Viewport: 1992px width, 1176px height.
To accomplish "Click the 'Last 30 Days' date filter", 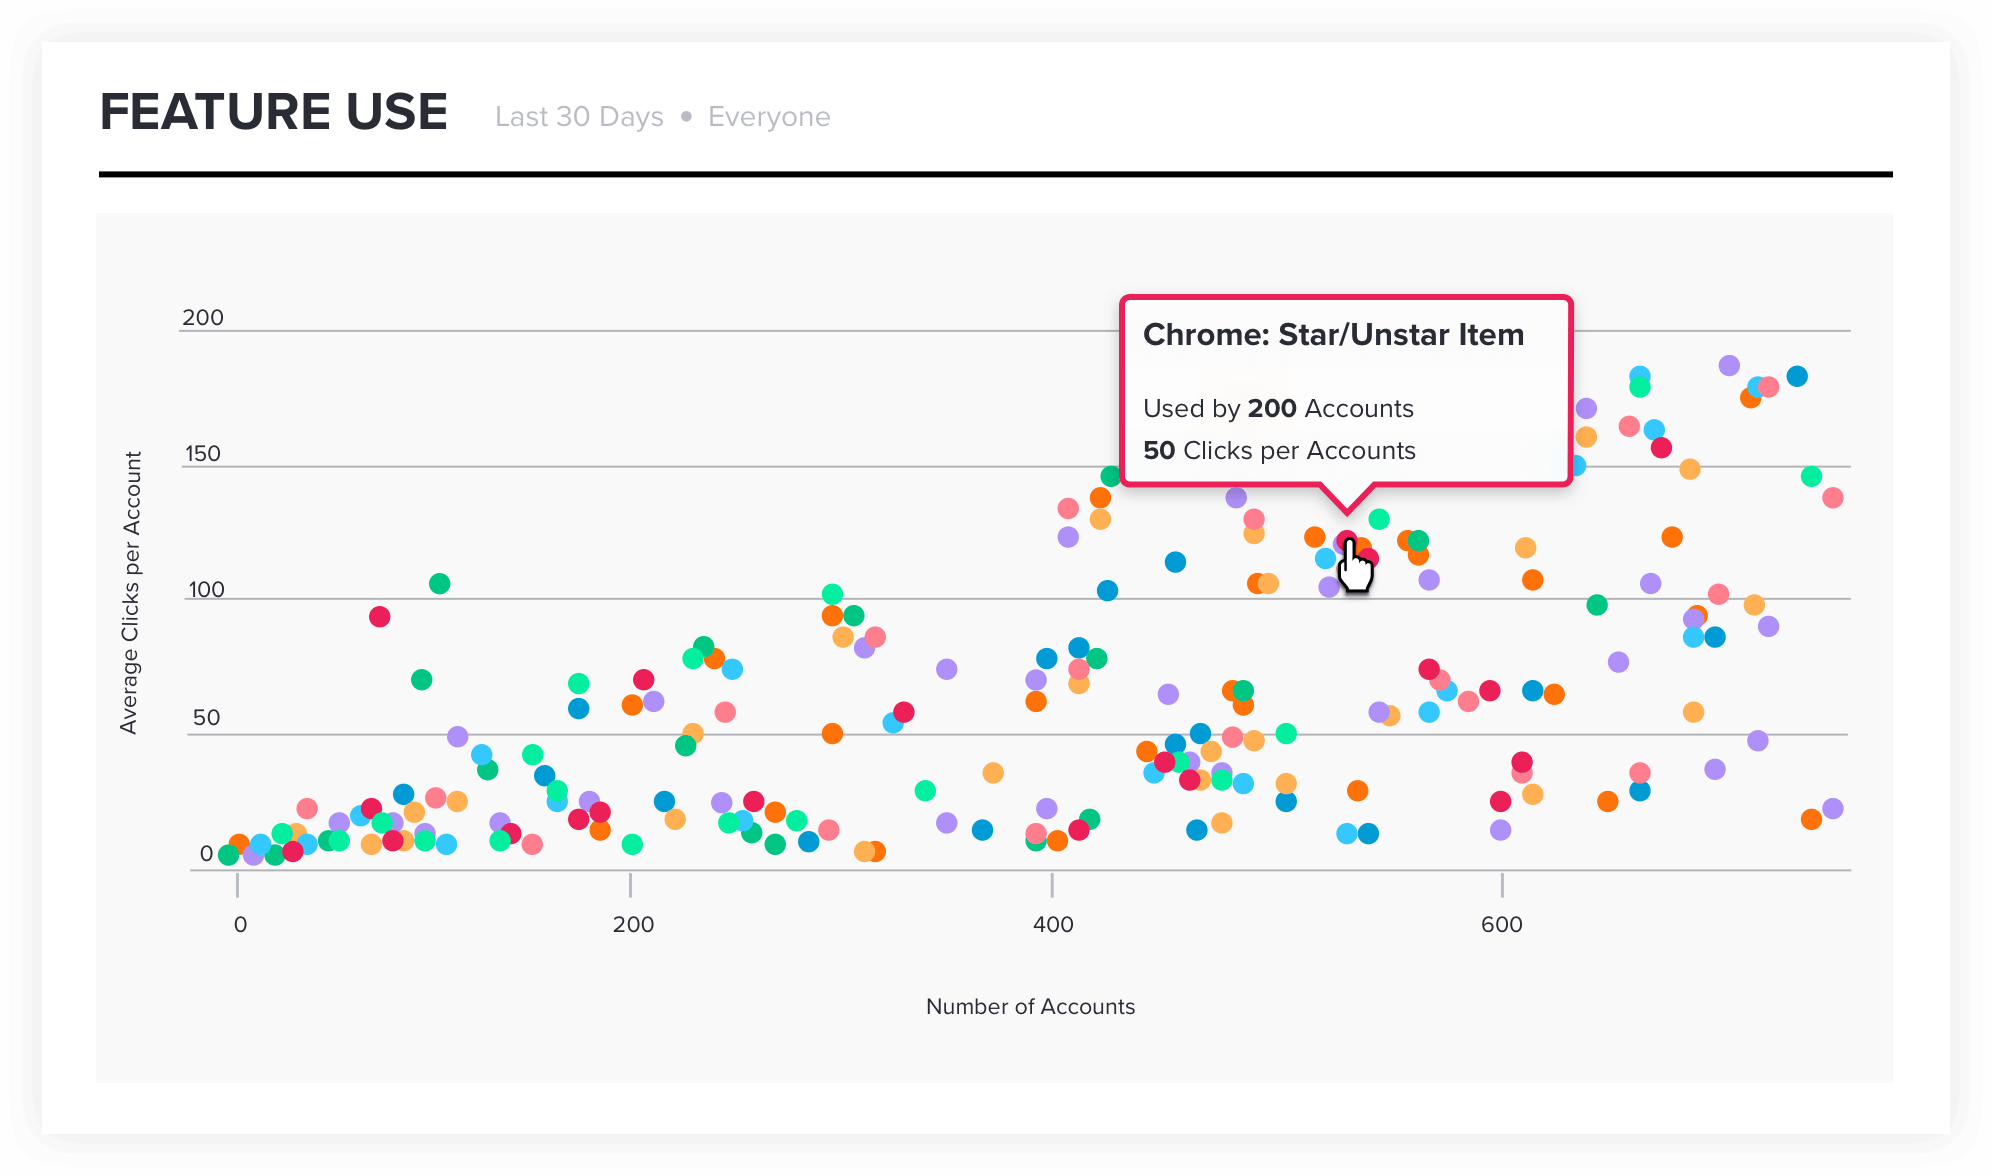I will coord(579,117).
